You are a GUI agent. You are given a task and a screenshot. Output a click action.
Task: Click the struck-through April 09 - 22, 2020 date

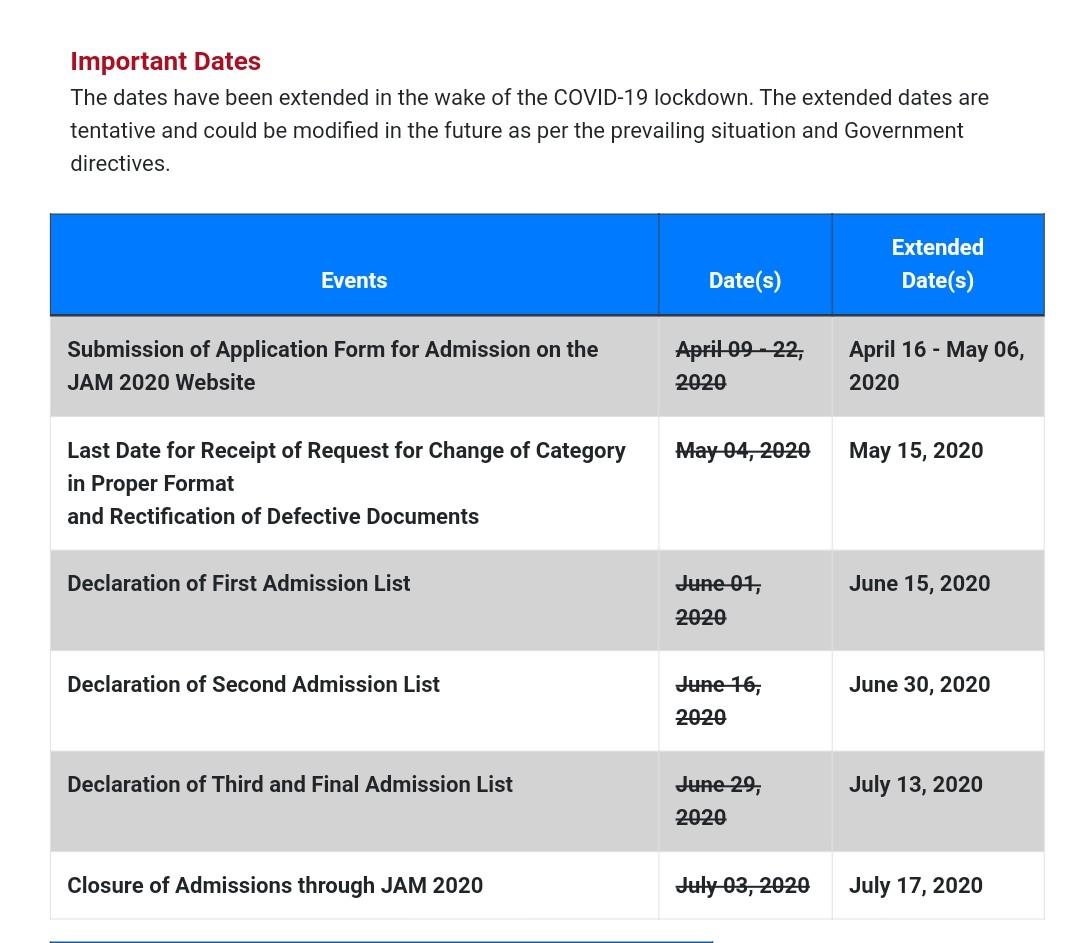[x=739, y=365]
